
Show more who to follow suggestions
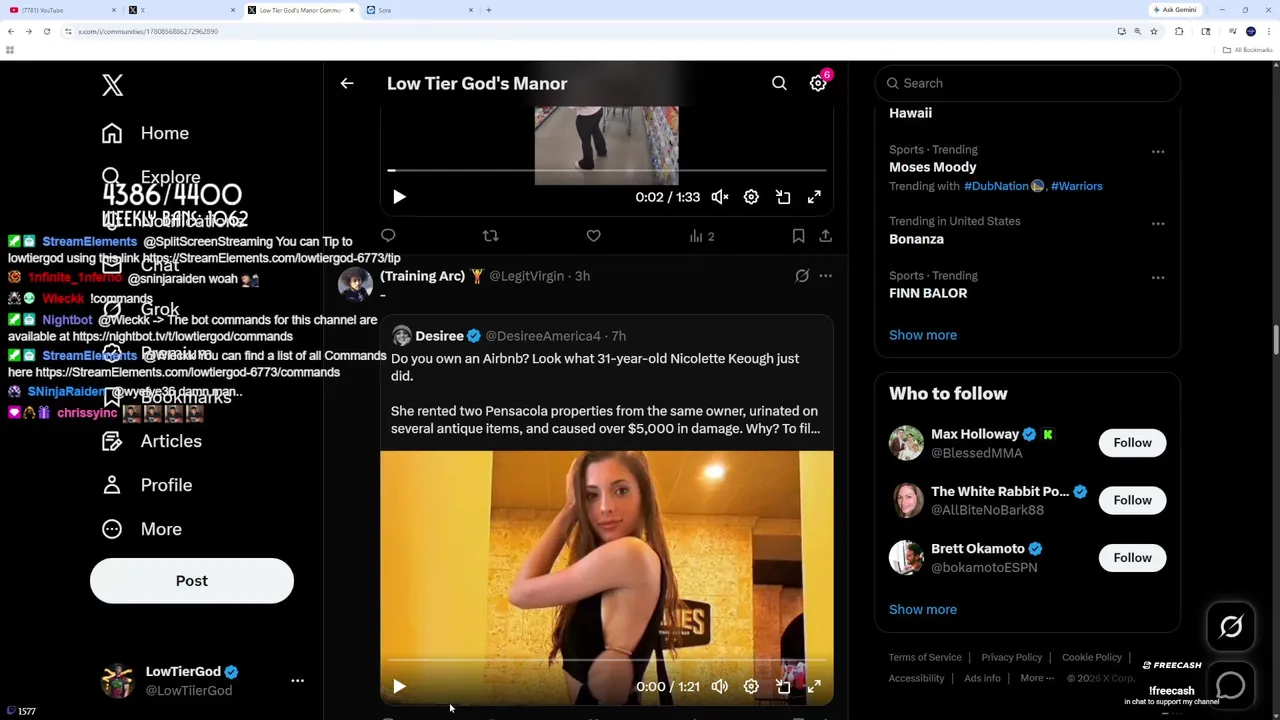click(923, 610)
